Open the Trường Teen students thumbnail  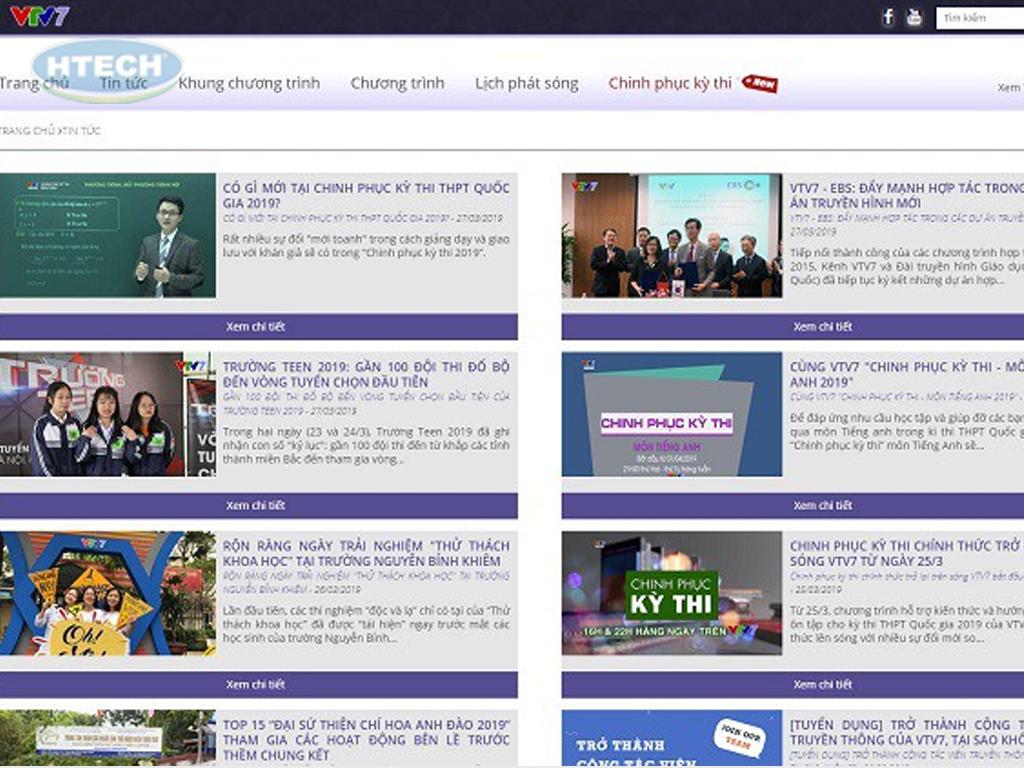[x=108, y=414]
